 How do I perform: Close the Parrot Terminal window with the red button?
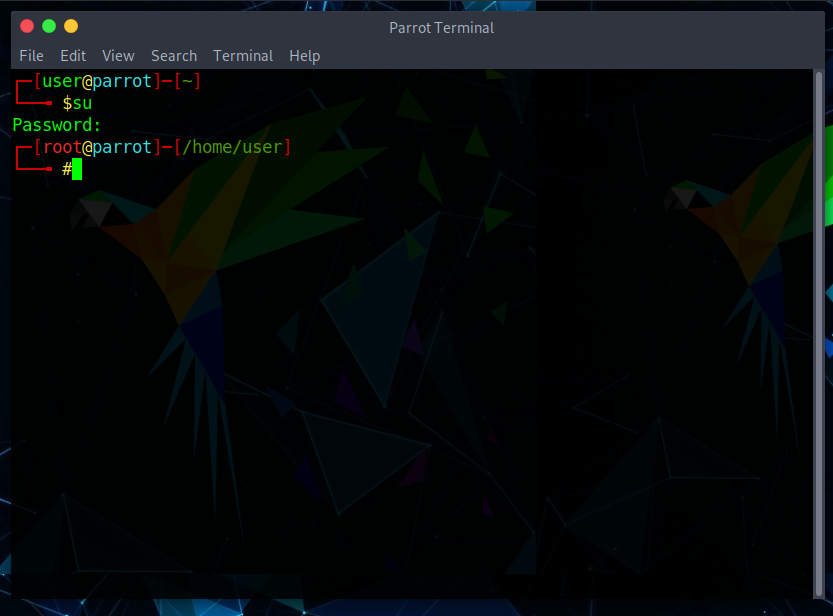(27, 26)
